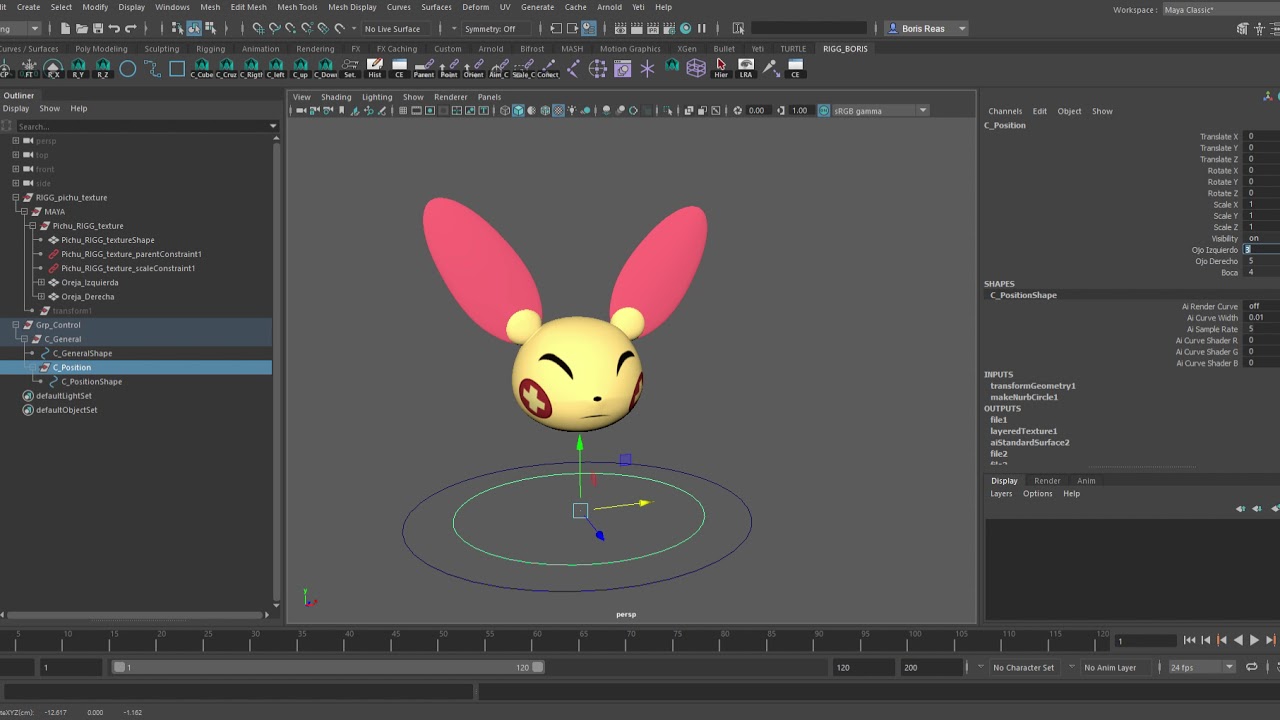Toggle use all lights in viewport toolbar
The height and width of the screenshot is (720, 1280).
click(572, 110)
